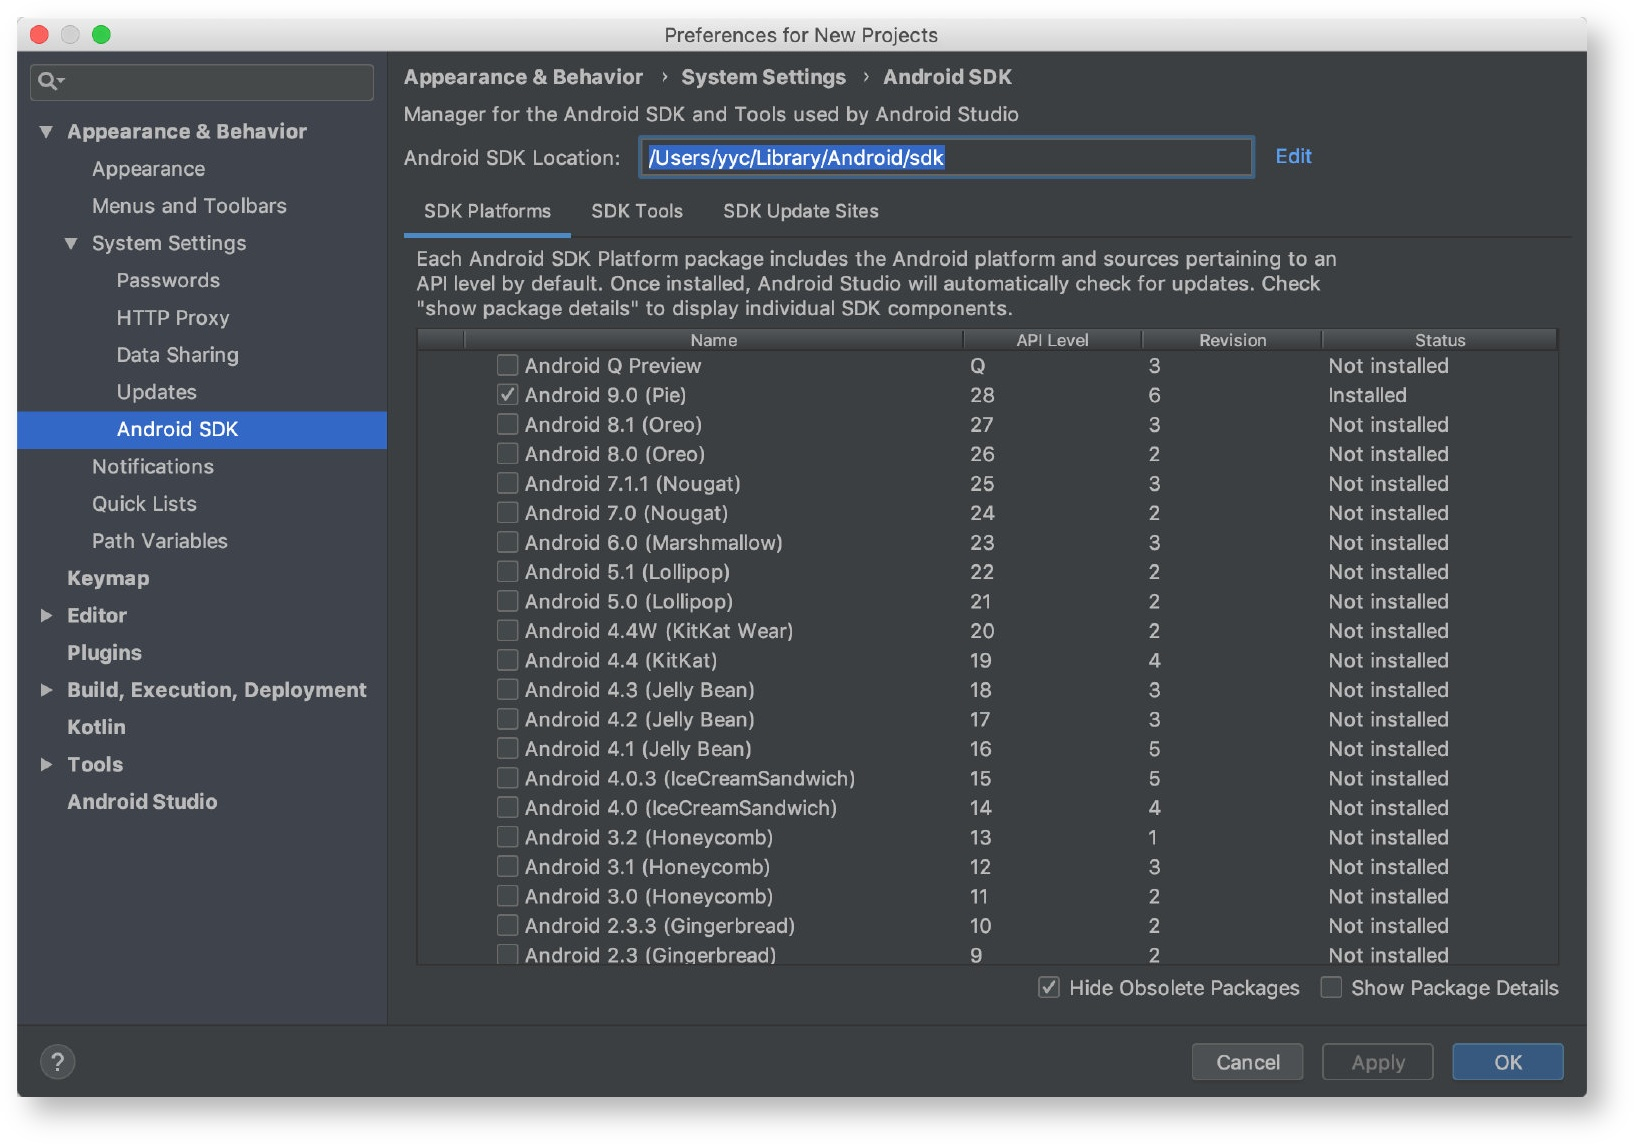Select the Android 7.0 (Nougat) row text
1635x1145 pixels.
(x=626, y=513)
